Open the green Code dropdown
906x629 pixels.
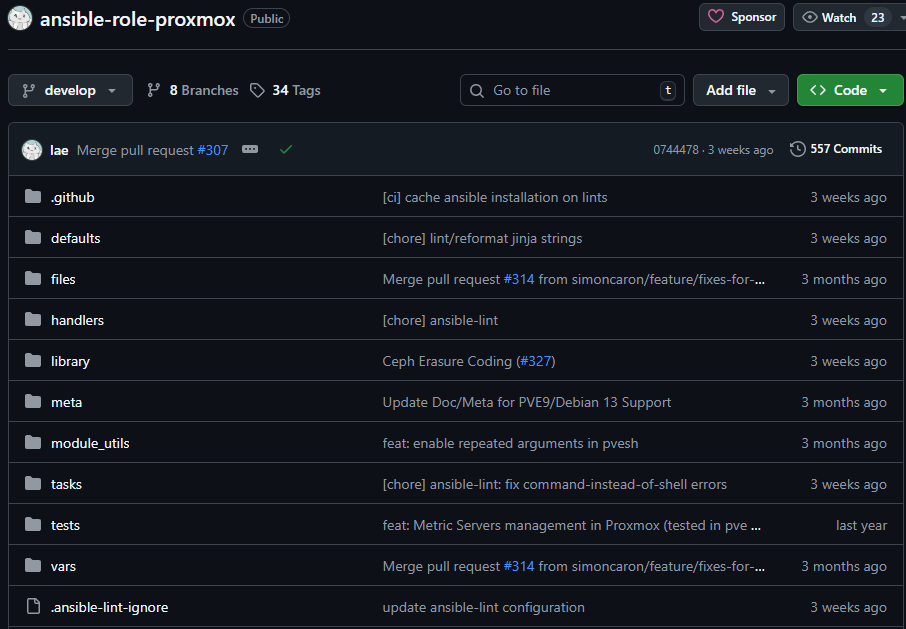pos(849,90)
